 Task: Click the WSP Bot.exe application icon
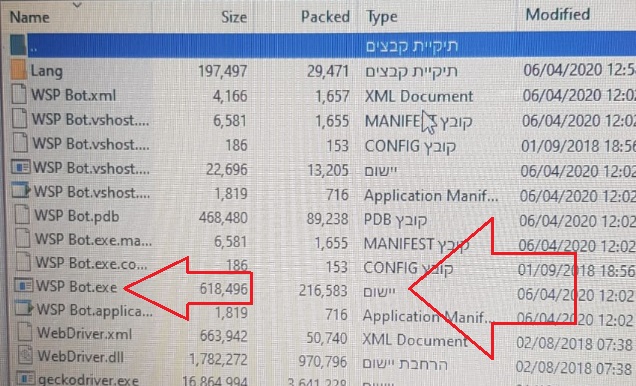coord(24,286)
